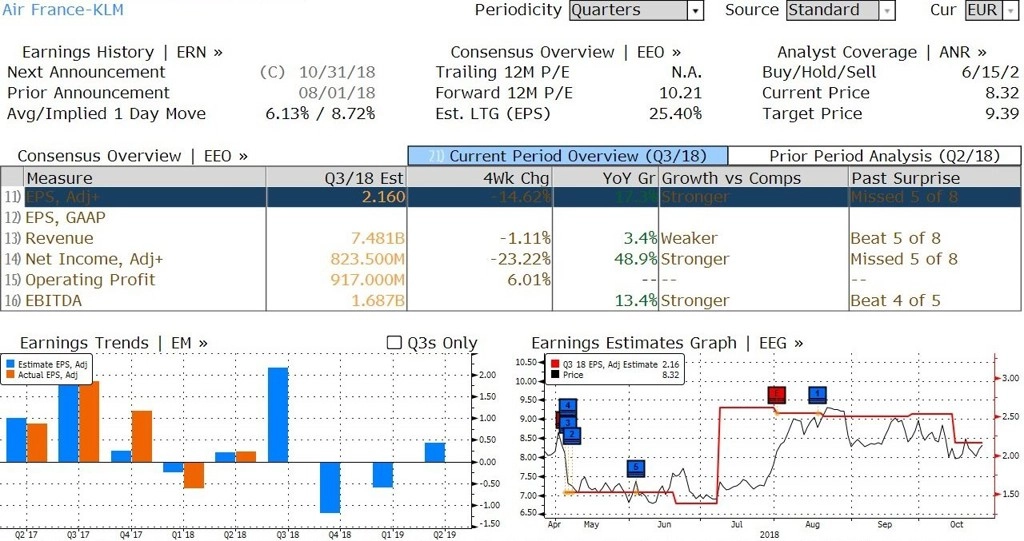Click the blue news marker numbered 3
The image size is (1024, 541).
tap(568, 422)
